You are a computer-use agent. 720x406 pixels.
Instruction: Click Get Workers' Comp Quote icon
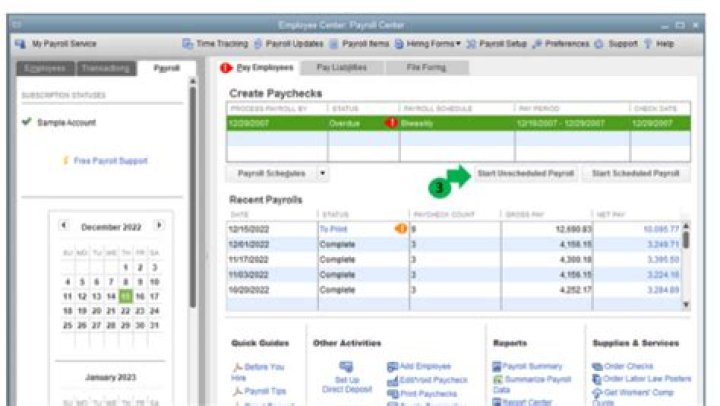596,393
